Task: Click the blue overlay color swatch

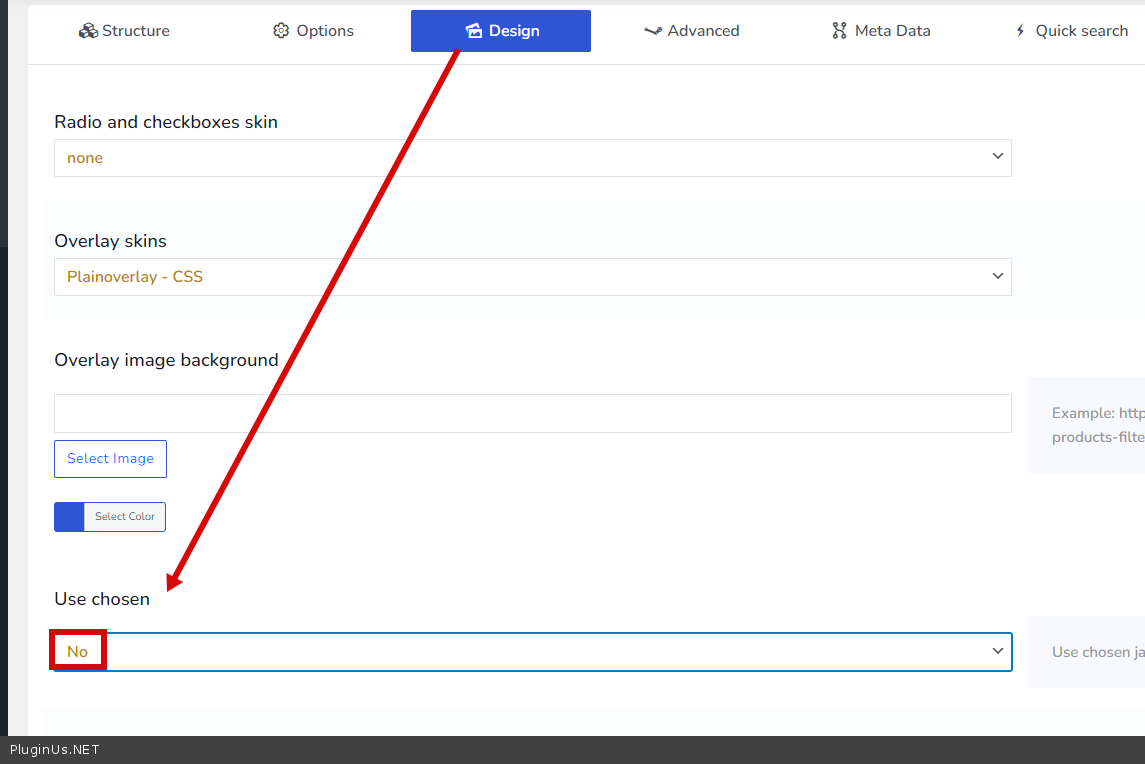Action: coord(69,517)
